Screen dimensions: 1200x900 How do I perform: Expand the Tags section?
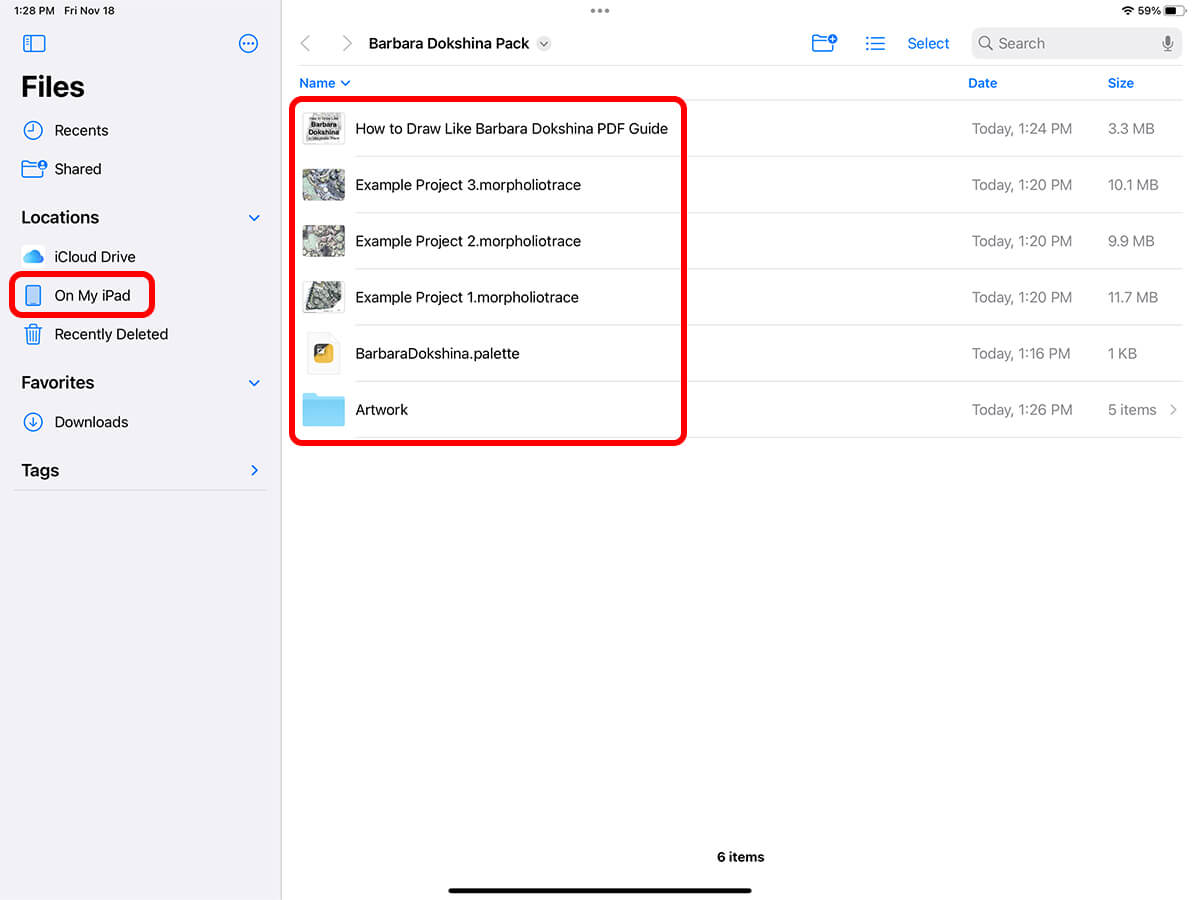[x=254, y=471]
